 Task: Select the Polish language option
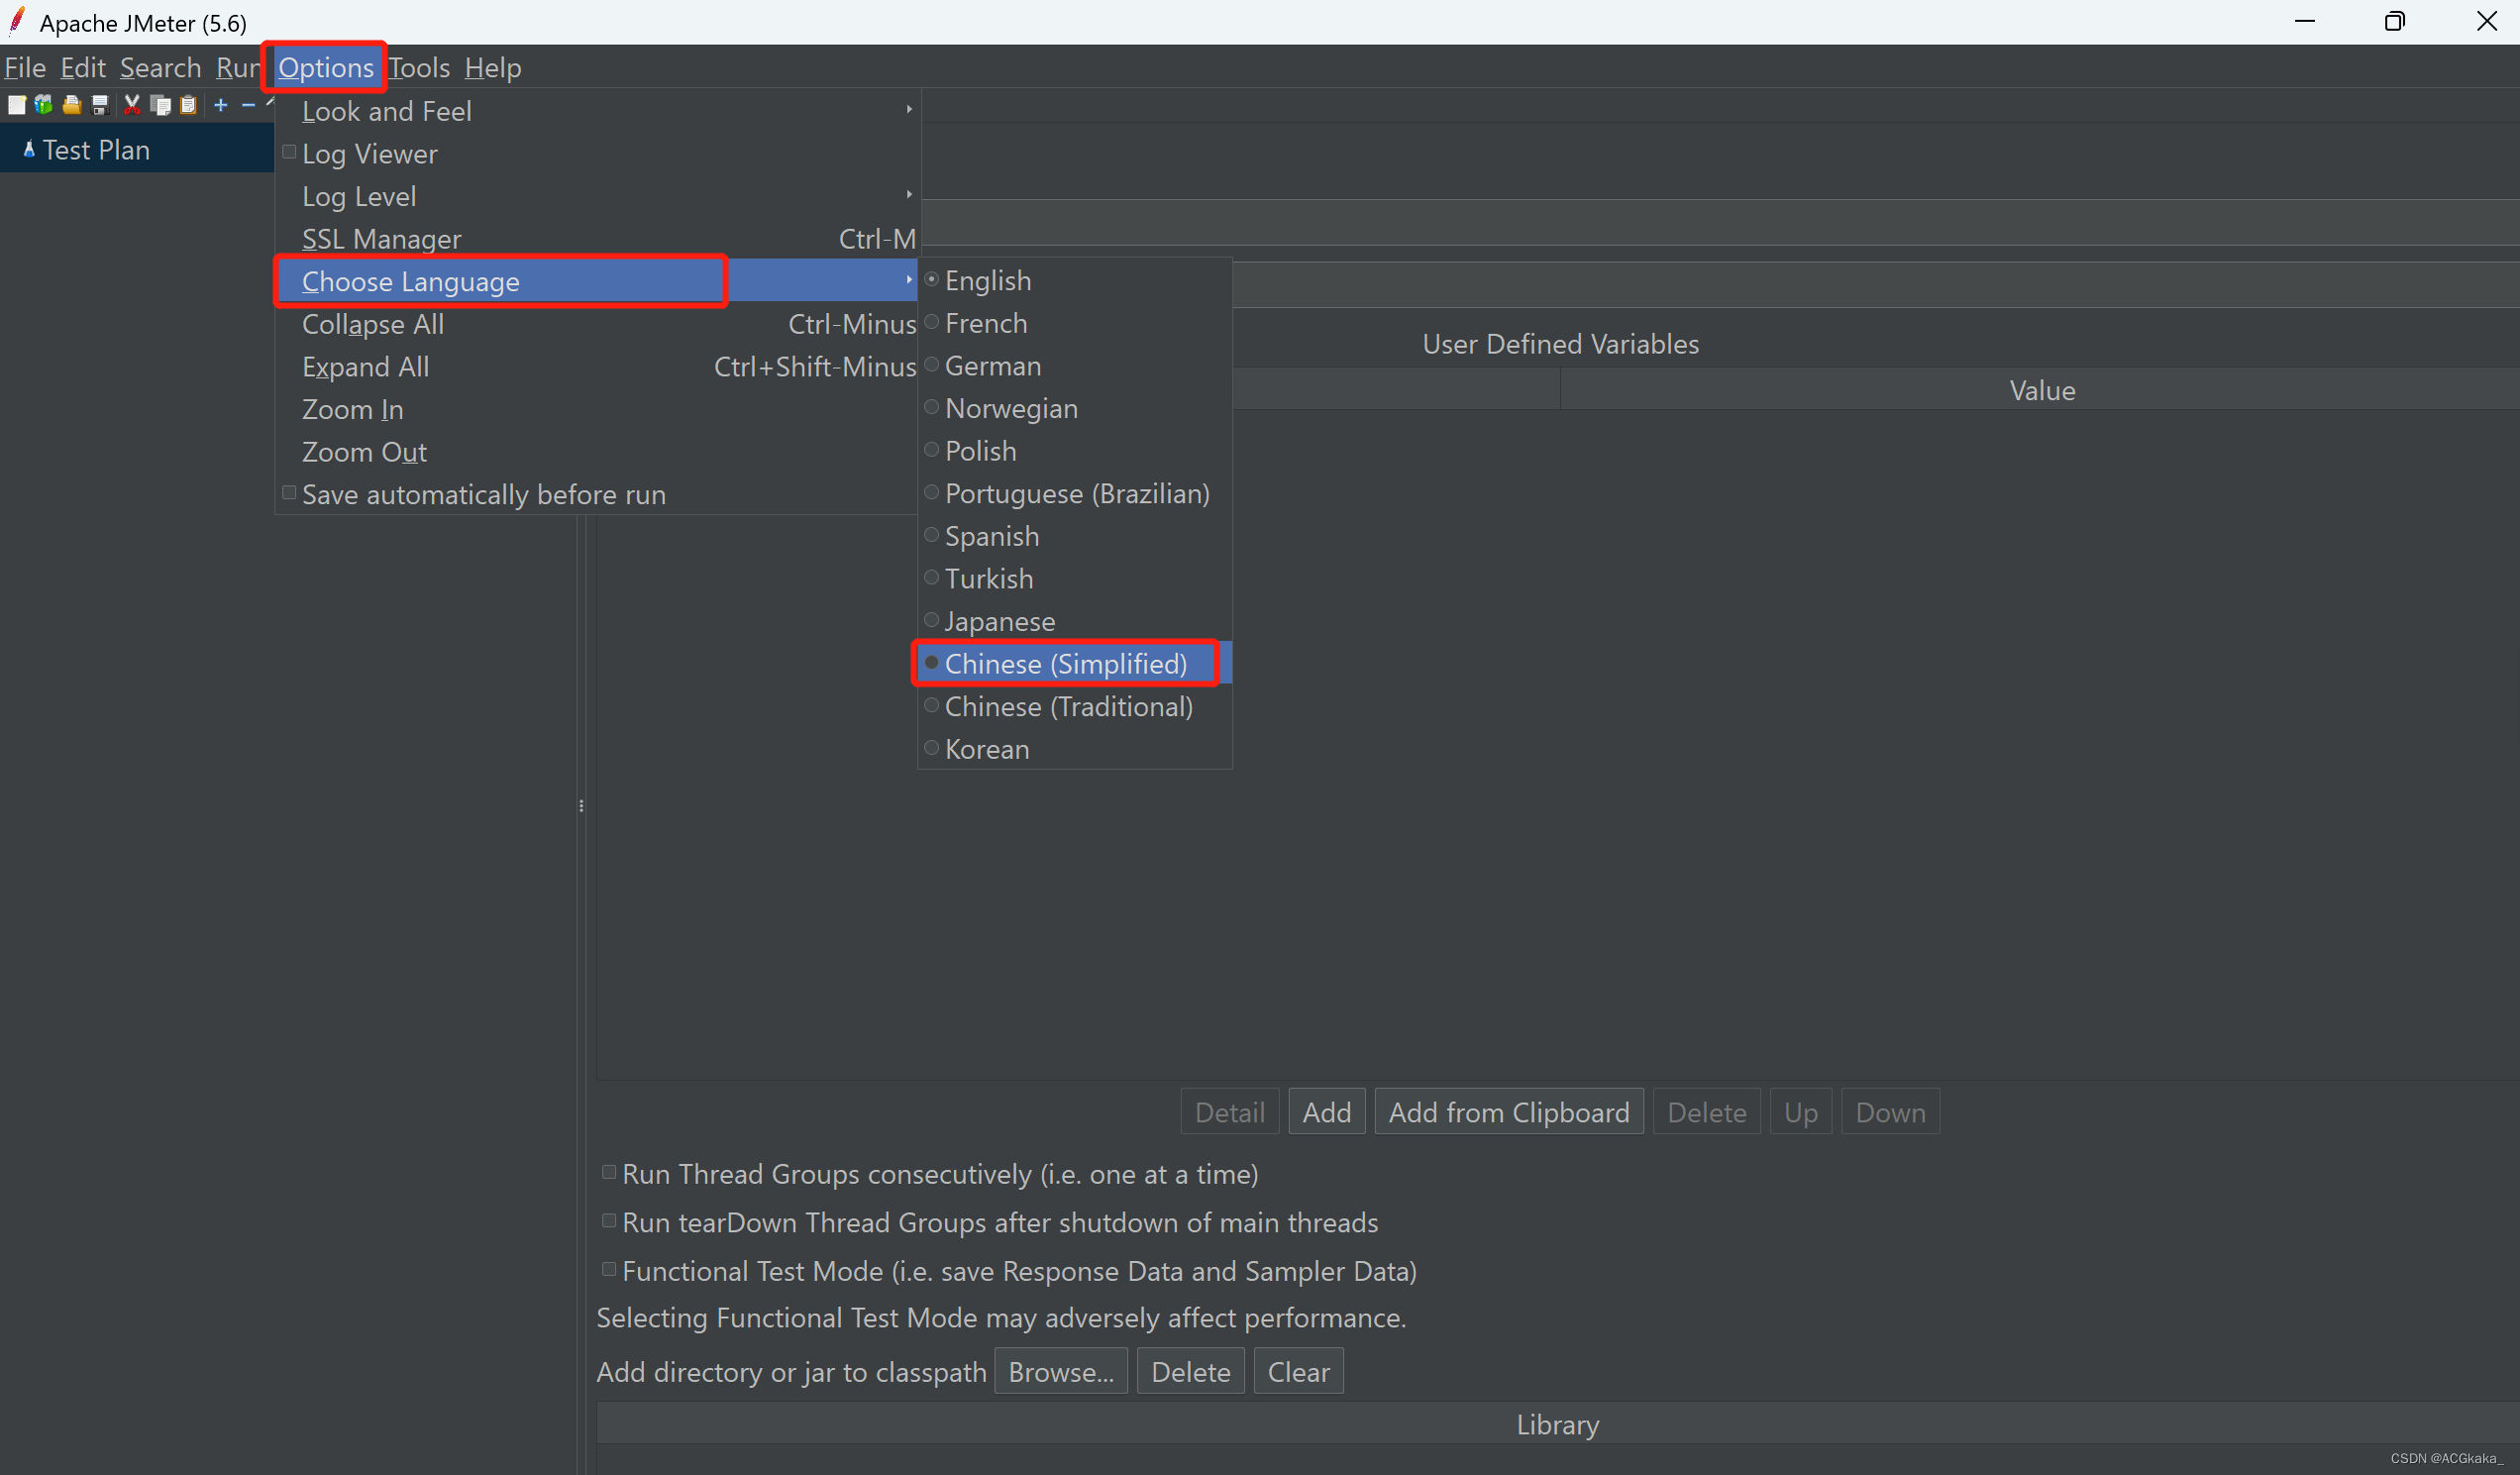[1075, 451]
